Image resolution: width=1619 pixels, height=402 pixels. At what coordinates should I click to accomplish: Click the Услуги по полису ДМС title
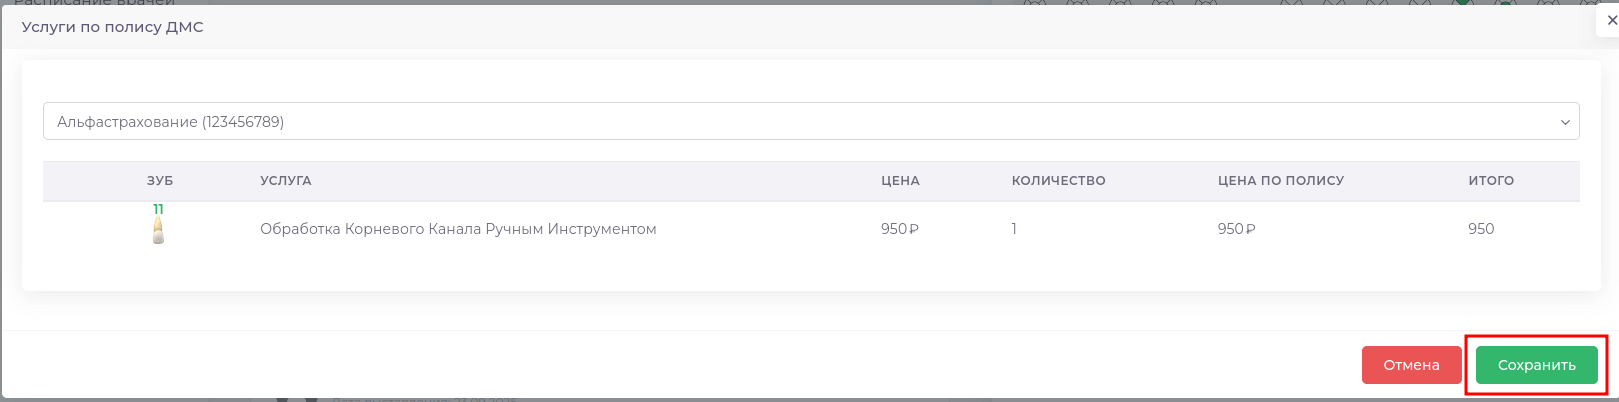pyautogui.click(x=113, y=27)
